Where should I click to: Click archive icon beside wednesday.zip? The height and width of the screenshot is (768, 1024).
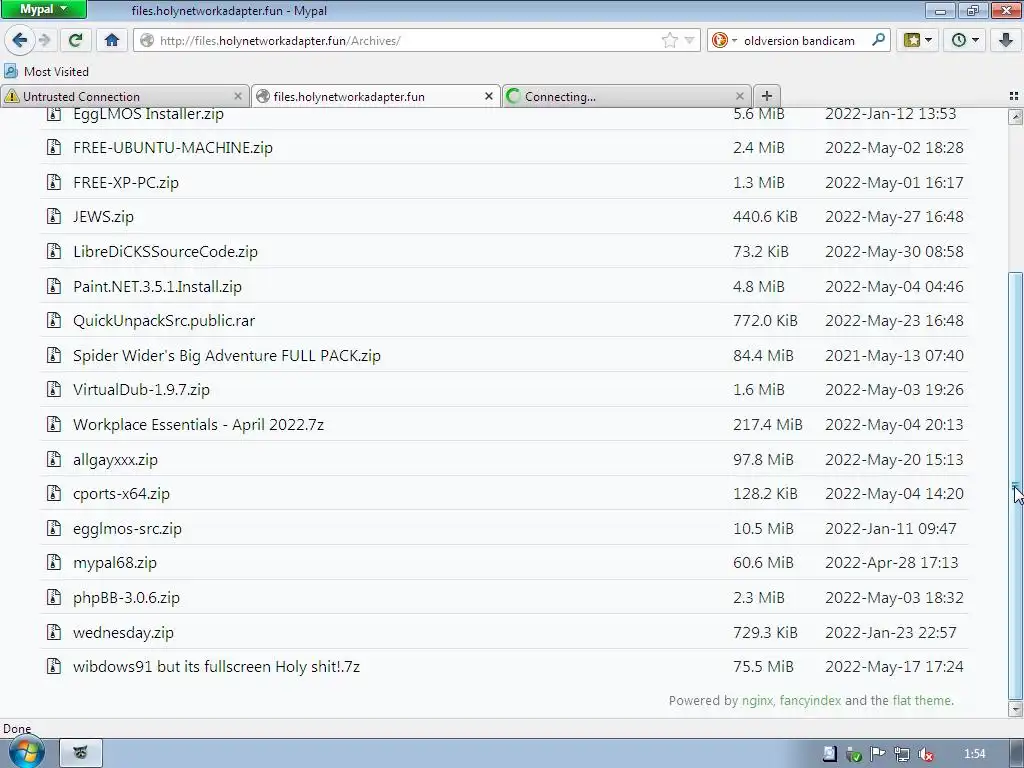pyautogui.click(x=54, y=632)
